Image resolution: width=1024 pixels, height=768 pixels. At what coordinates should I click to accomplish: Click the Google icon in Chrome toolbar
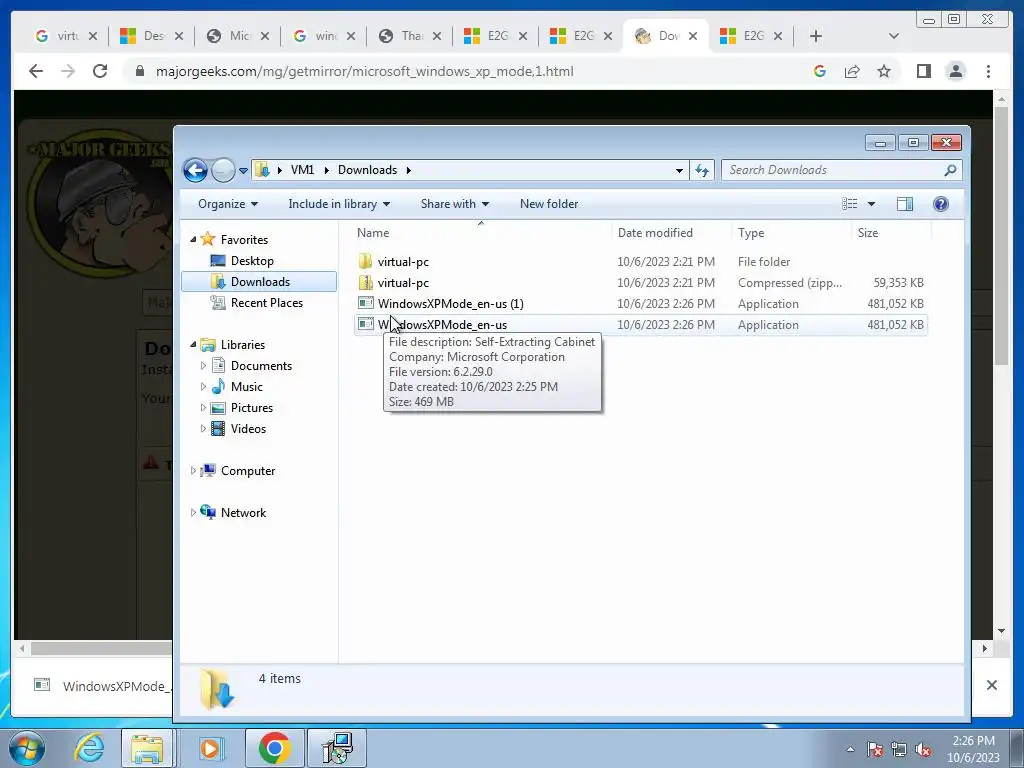coord(820,71)
